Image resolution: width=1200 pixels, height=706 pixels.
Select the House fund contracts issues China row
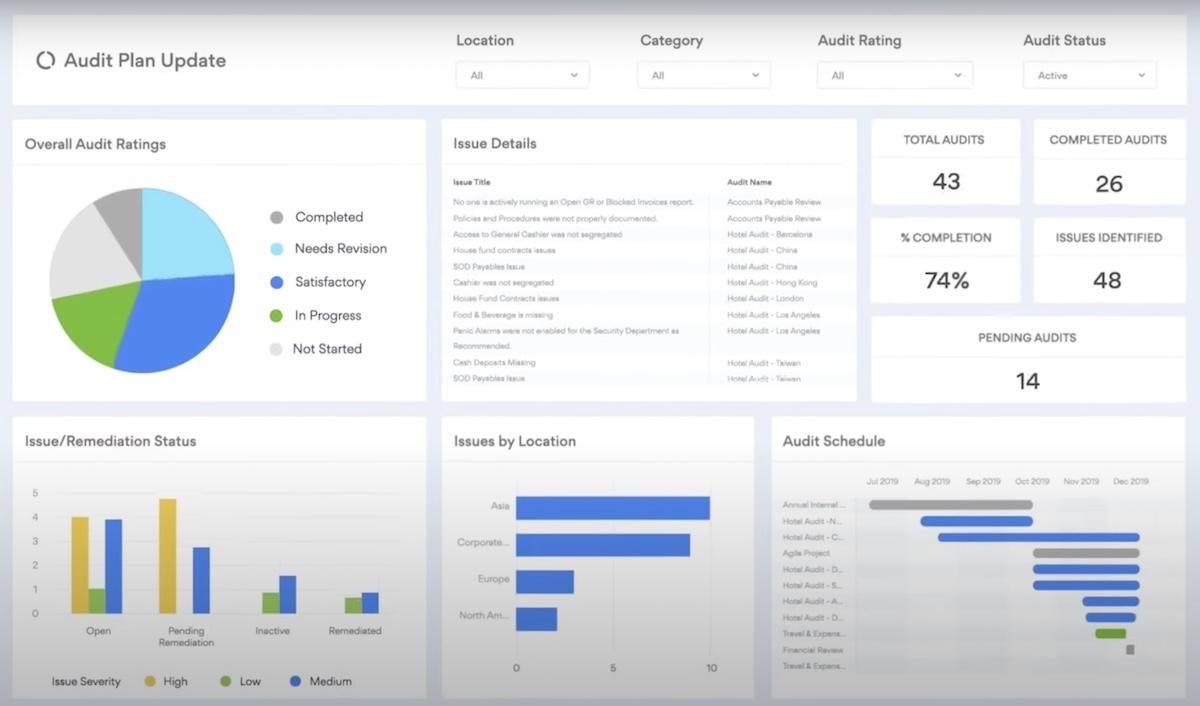503,250
